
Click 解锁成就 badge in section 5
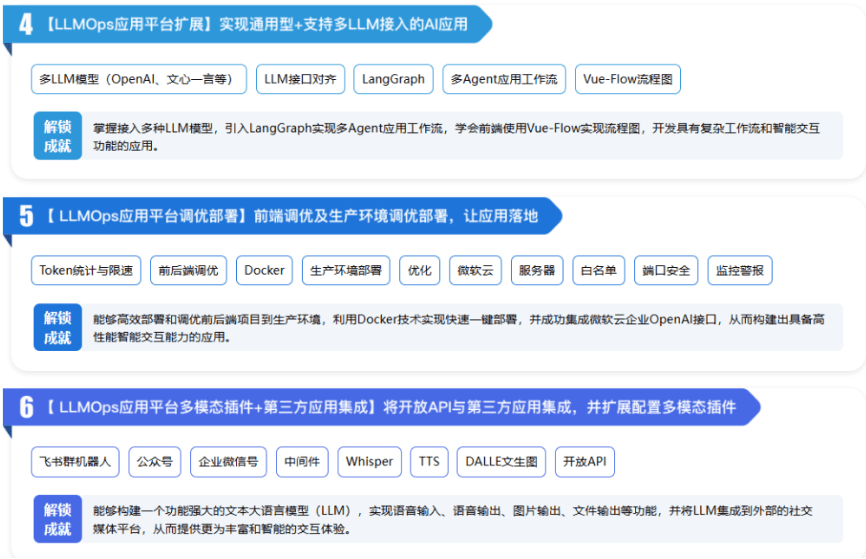(57, 327)
